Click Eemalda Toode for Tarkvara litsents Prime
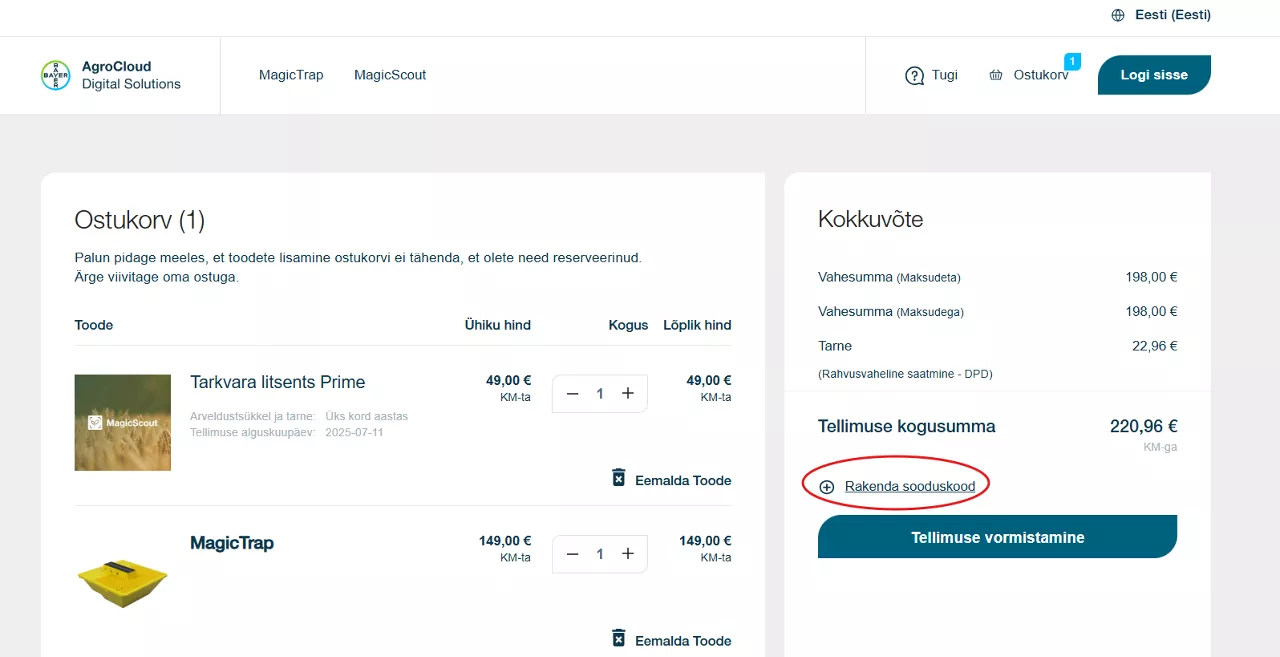 683,480
